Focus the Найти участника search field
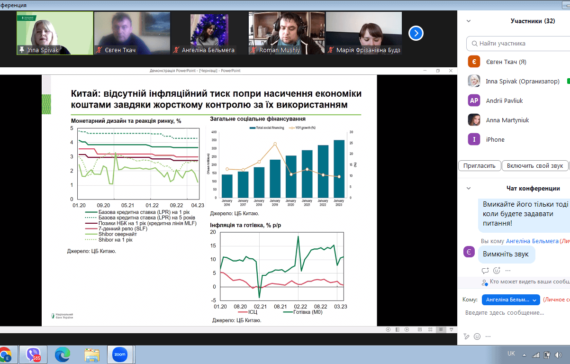Viewport: 570px width, 364px height. pos(518,44)
